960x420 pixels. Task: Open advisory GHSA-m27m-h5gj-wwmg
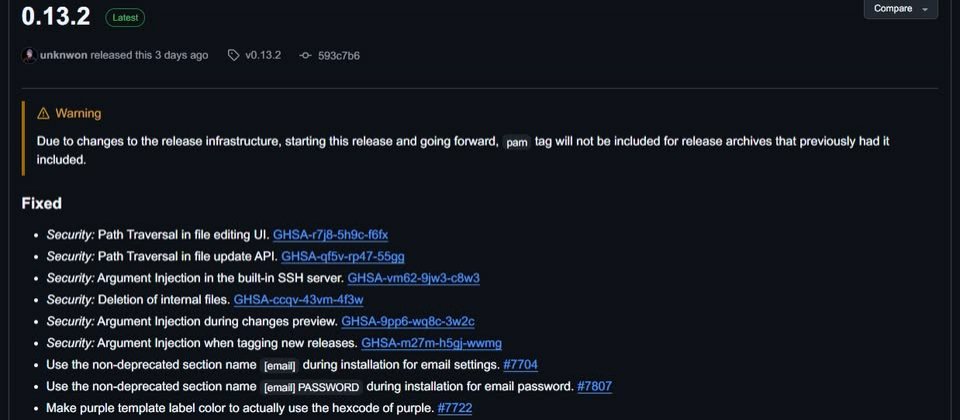tap(432, 343)
